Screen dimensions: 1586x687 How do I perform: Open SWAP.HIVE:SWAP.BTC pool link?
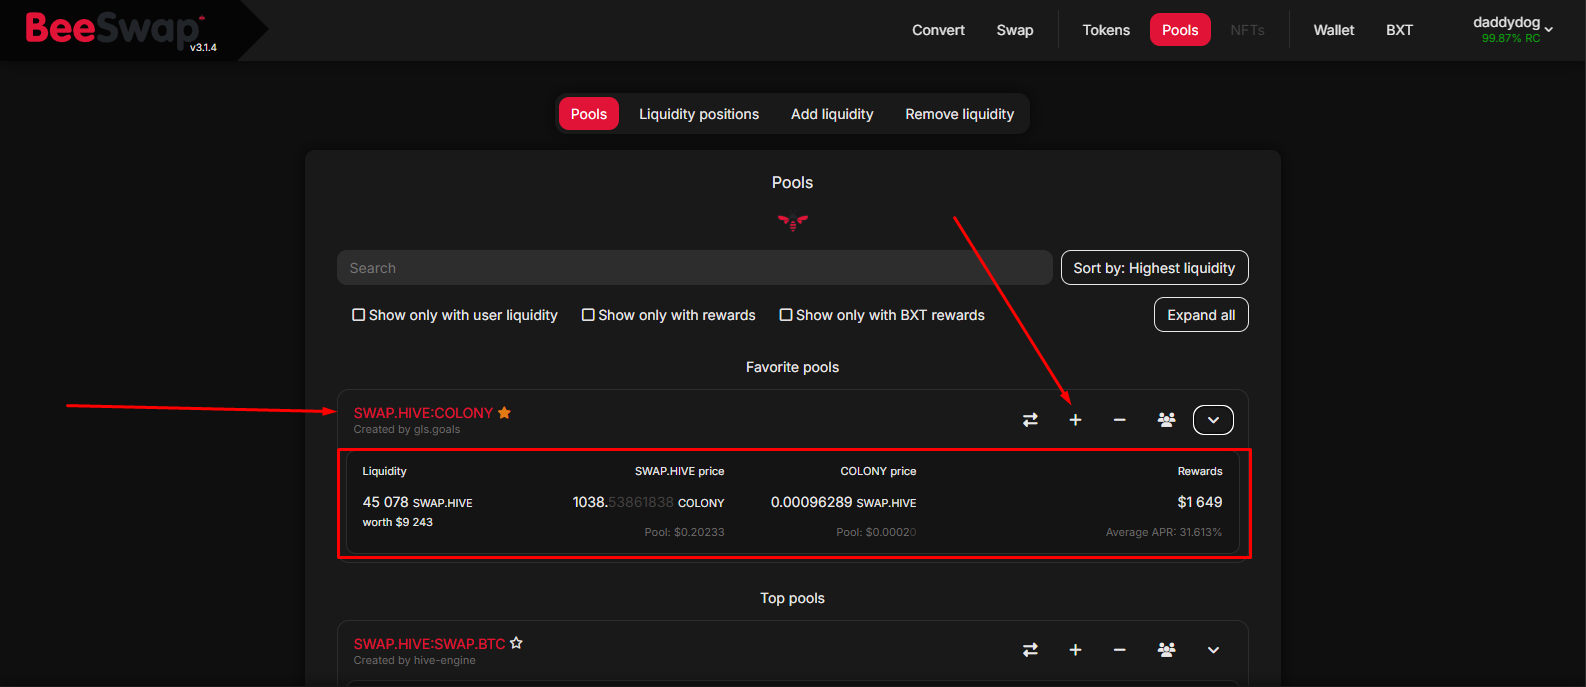[x=429, y=644]
